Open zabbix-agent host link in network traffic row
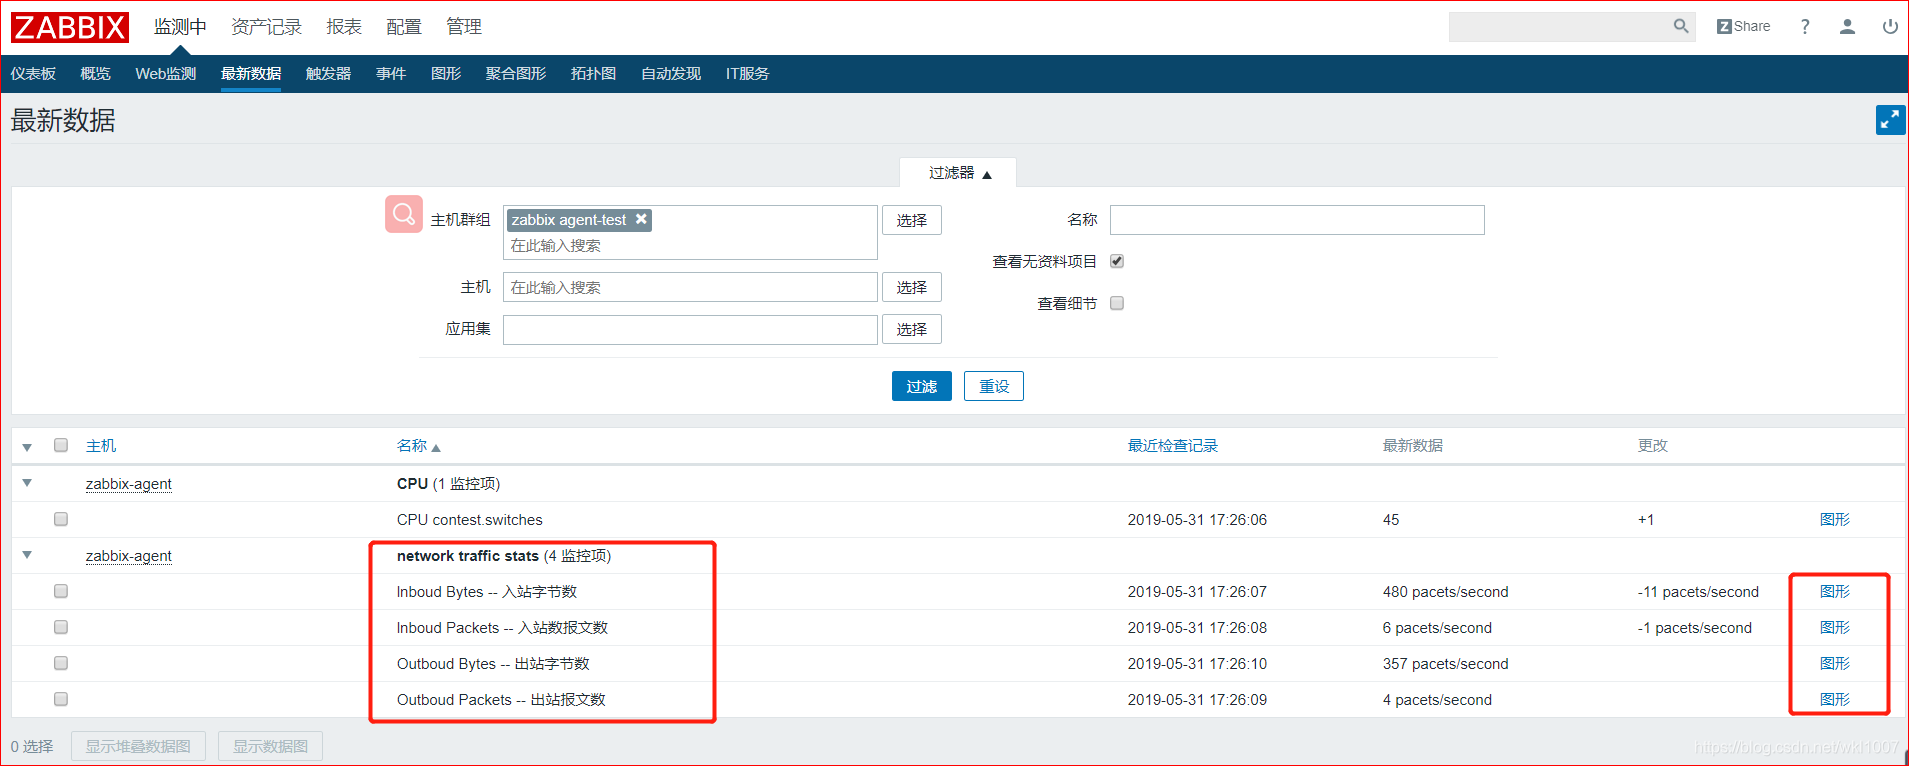 [x=128, y=556]
